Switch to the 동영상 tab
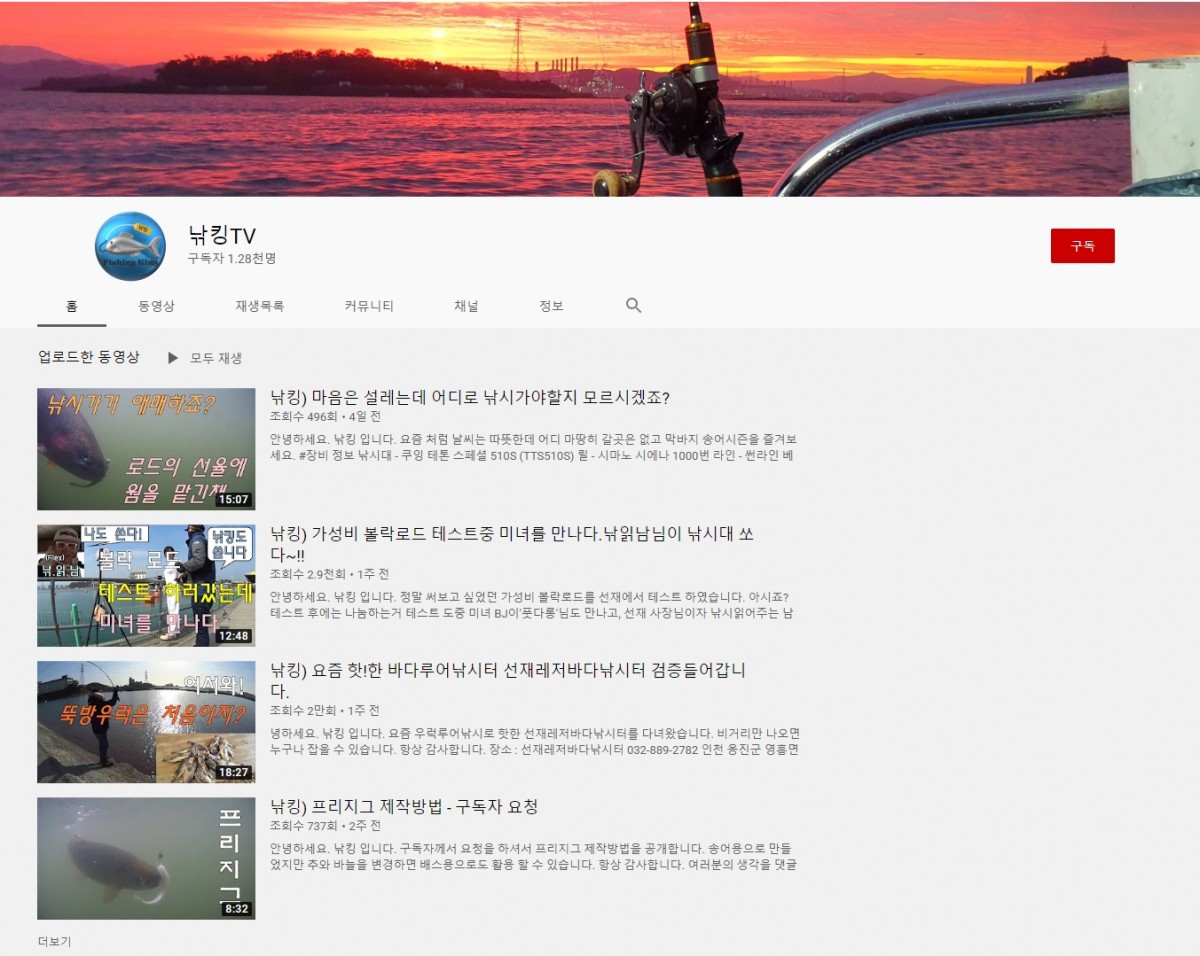The height and width of the screenshot is (956, 1200). point(156,306)
